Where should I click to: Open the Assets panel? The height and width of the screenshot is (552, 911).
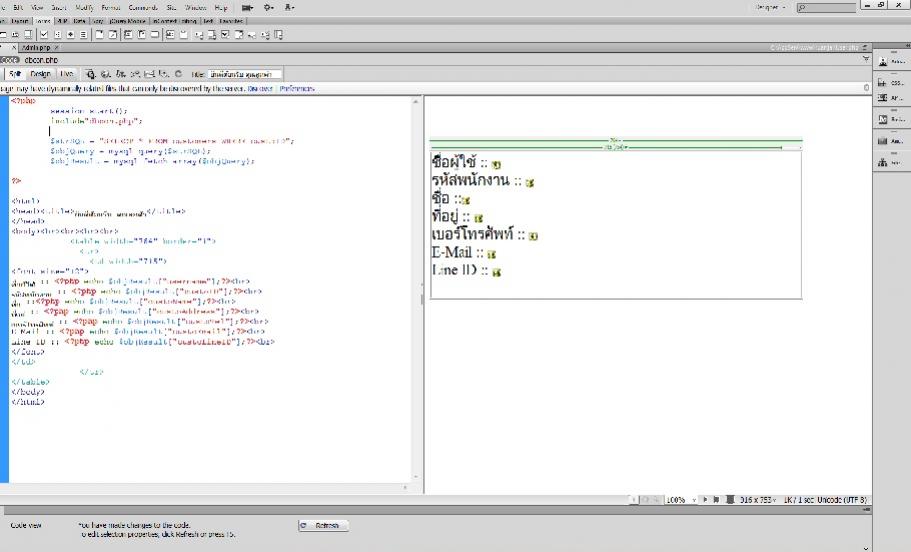[891, 141]
